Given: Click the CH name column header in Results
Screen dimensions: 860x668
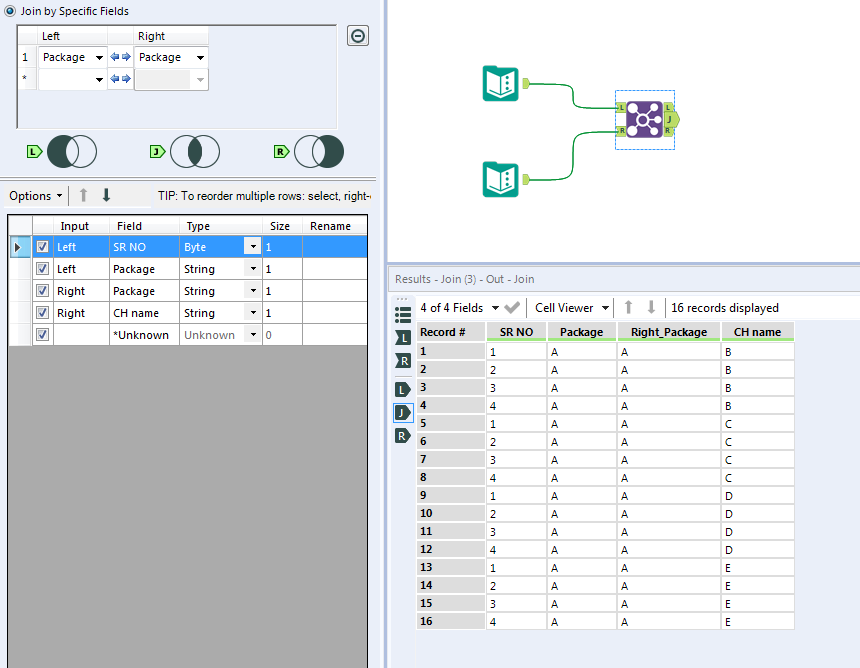Looking at the screenshot, I should [x=757, y=332].
